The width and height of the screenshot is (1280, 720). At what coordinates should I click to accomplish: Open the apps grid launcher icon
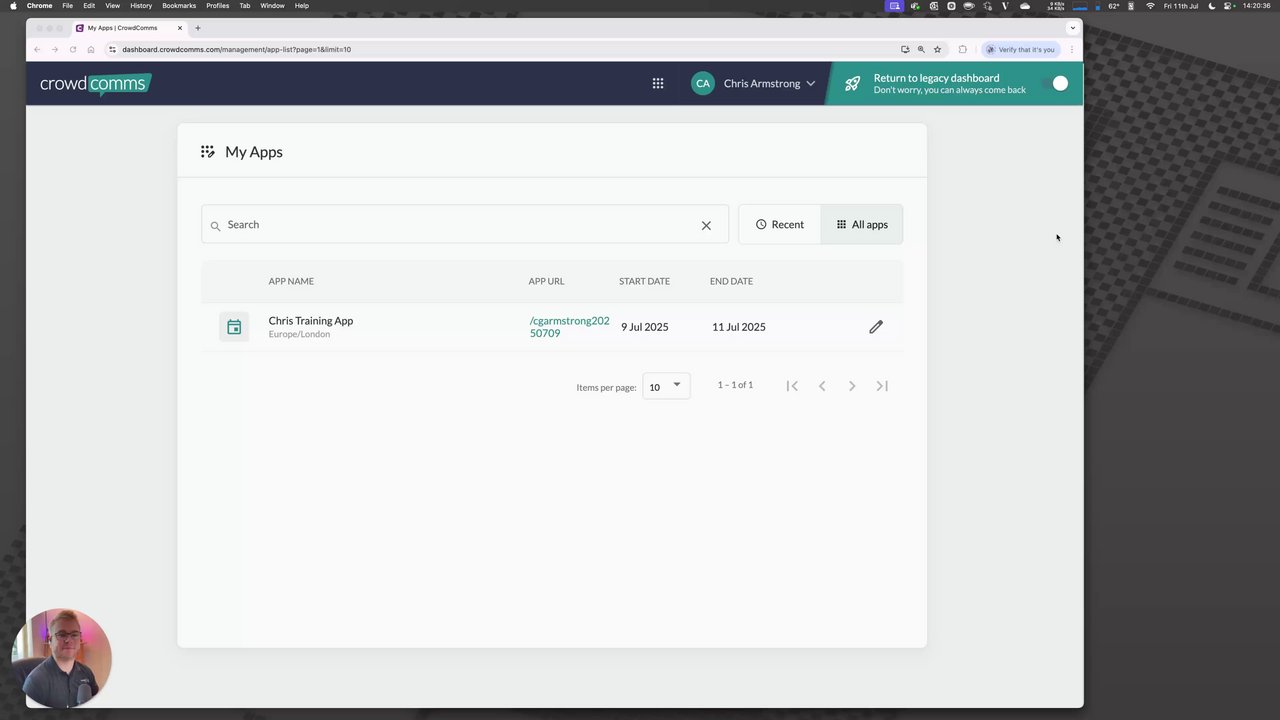pyautogui.click(x=658, y=84)
